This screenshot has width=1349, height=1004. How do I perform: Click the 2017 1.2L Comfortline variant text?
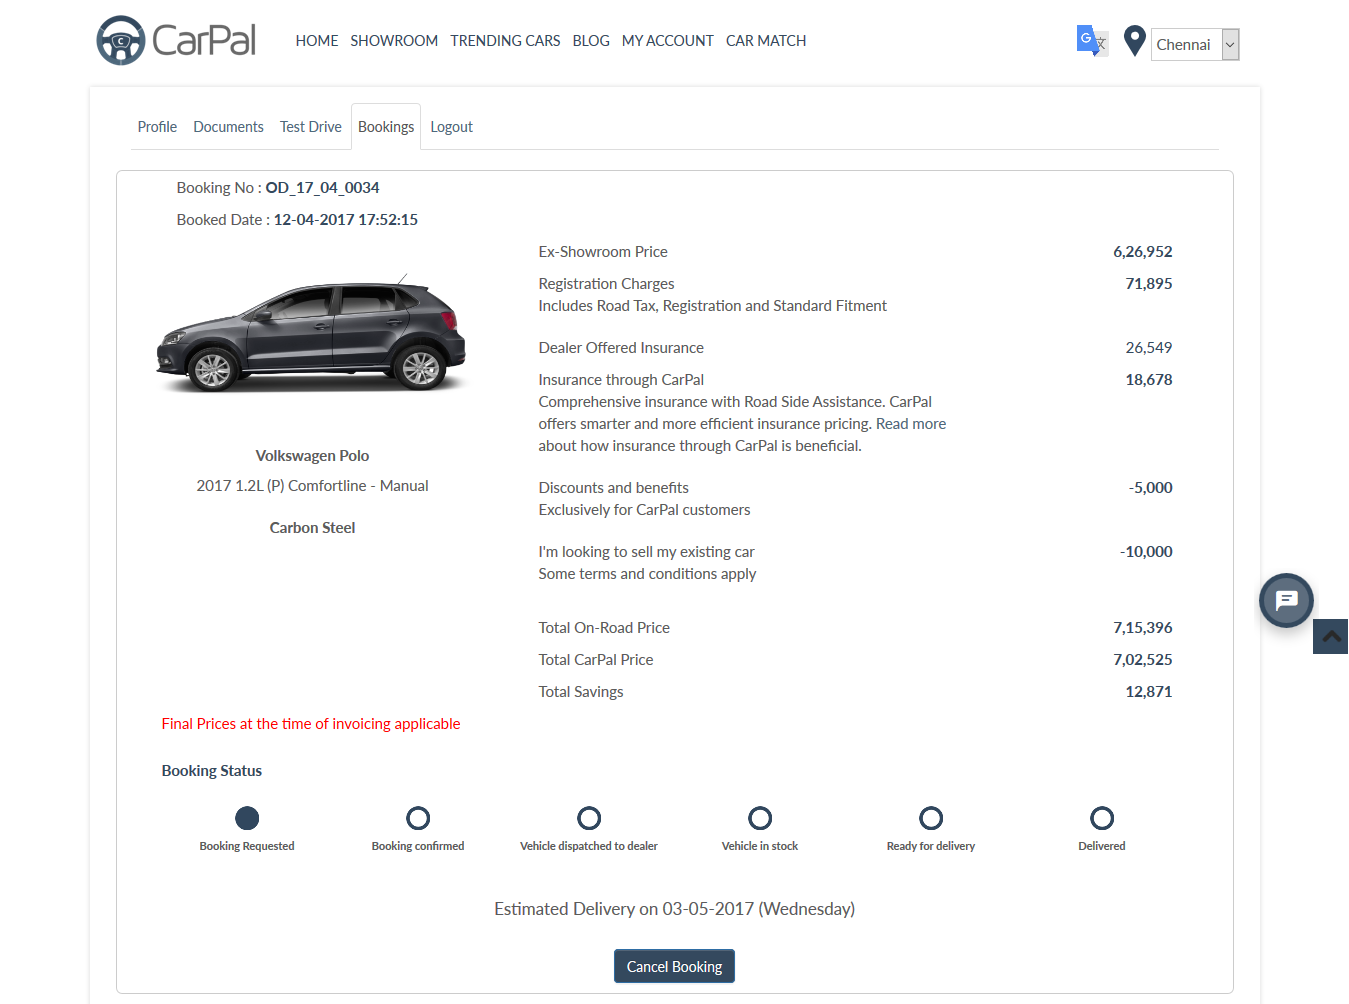[312, 486]
